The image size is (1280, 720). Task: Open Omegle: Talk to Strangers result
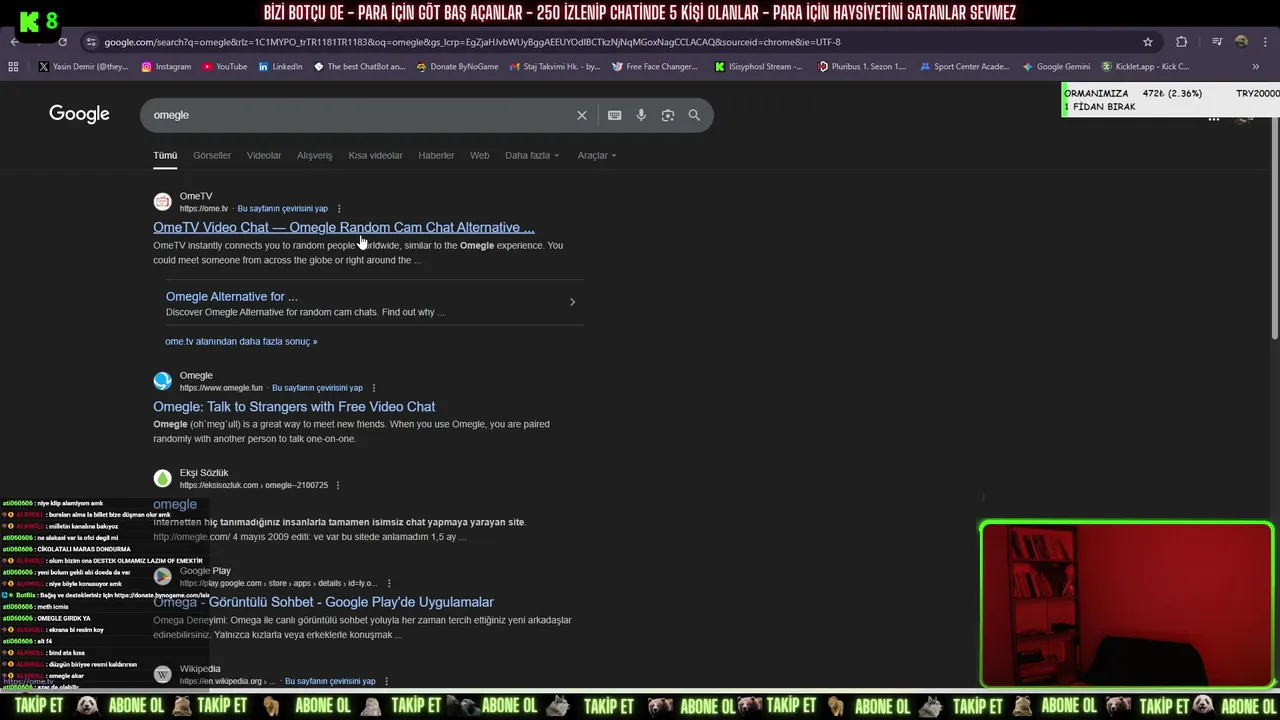294,407
